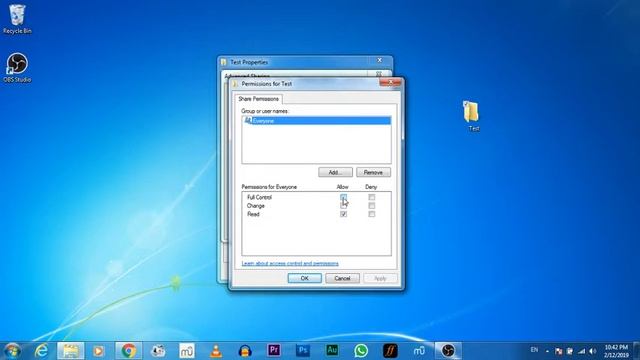Screen dimensions: 640x360
Task: Click the Add... button
Action: click(335, 172)
